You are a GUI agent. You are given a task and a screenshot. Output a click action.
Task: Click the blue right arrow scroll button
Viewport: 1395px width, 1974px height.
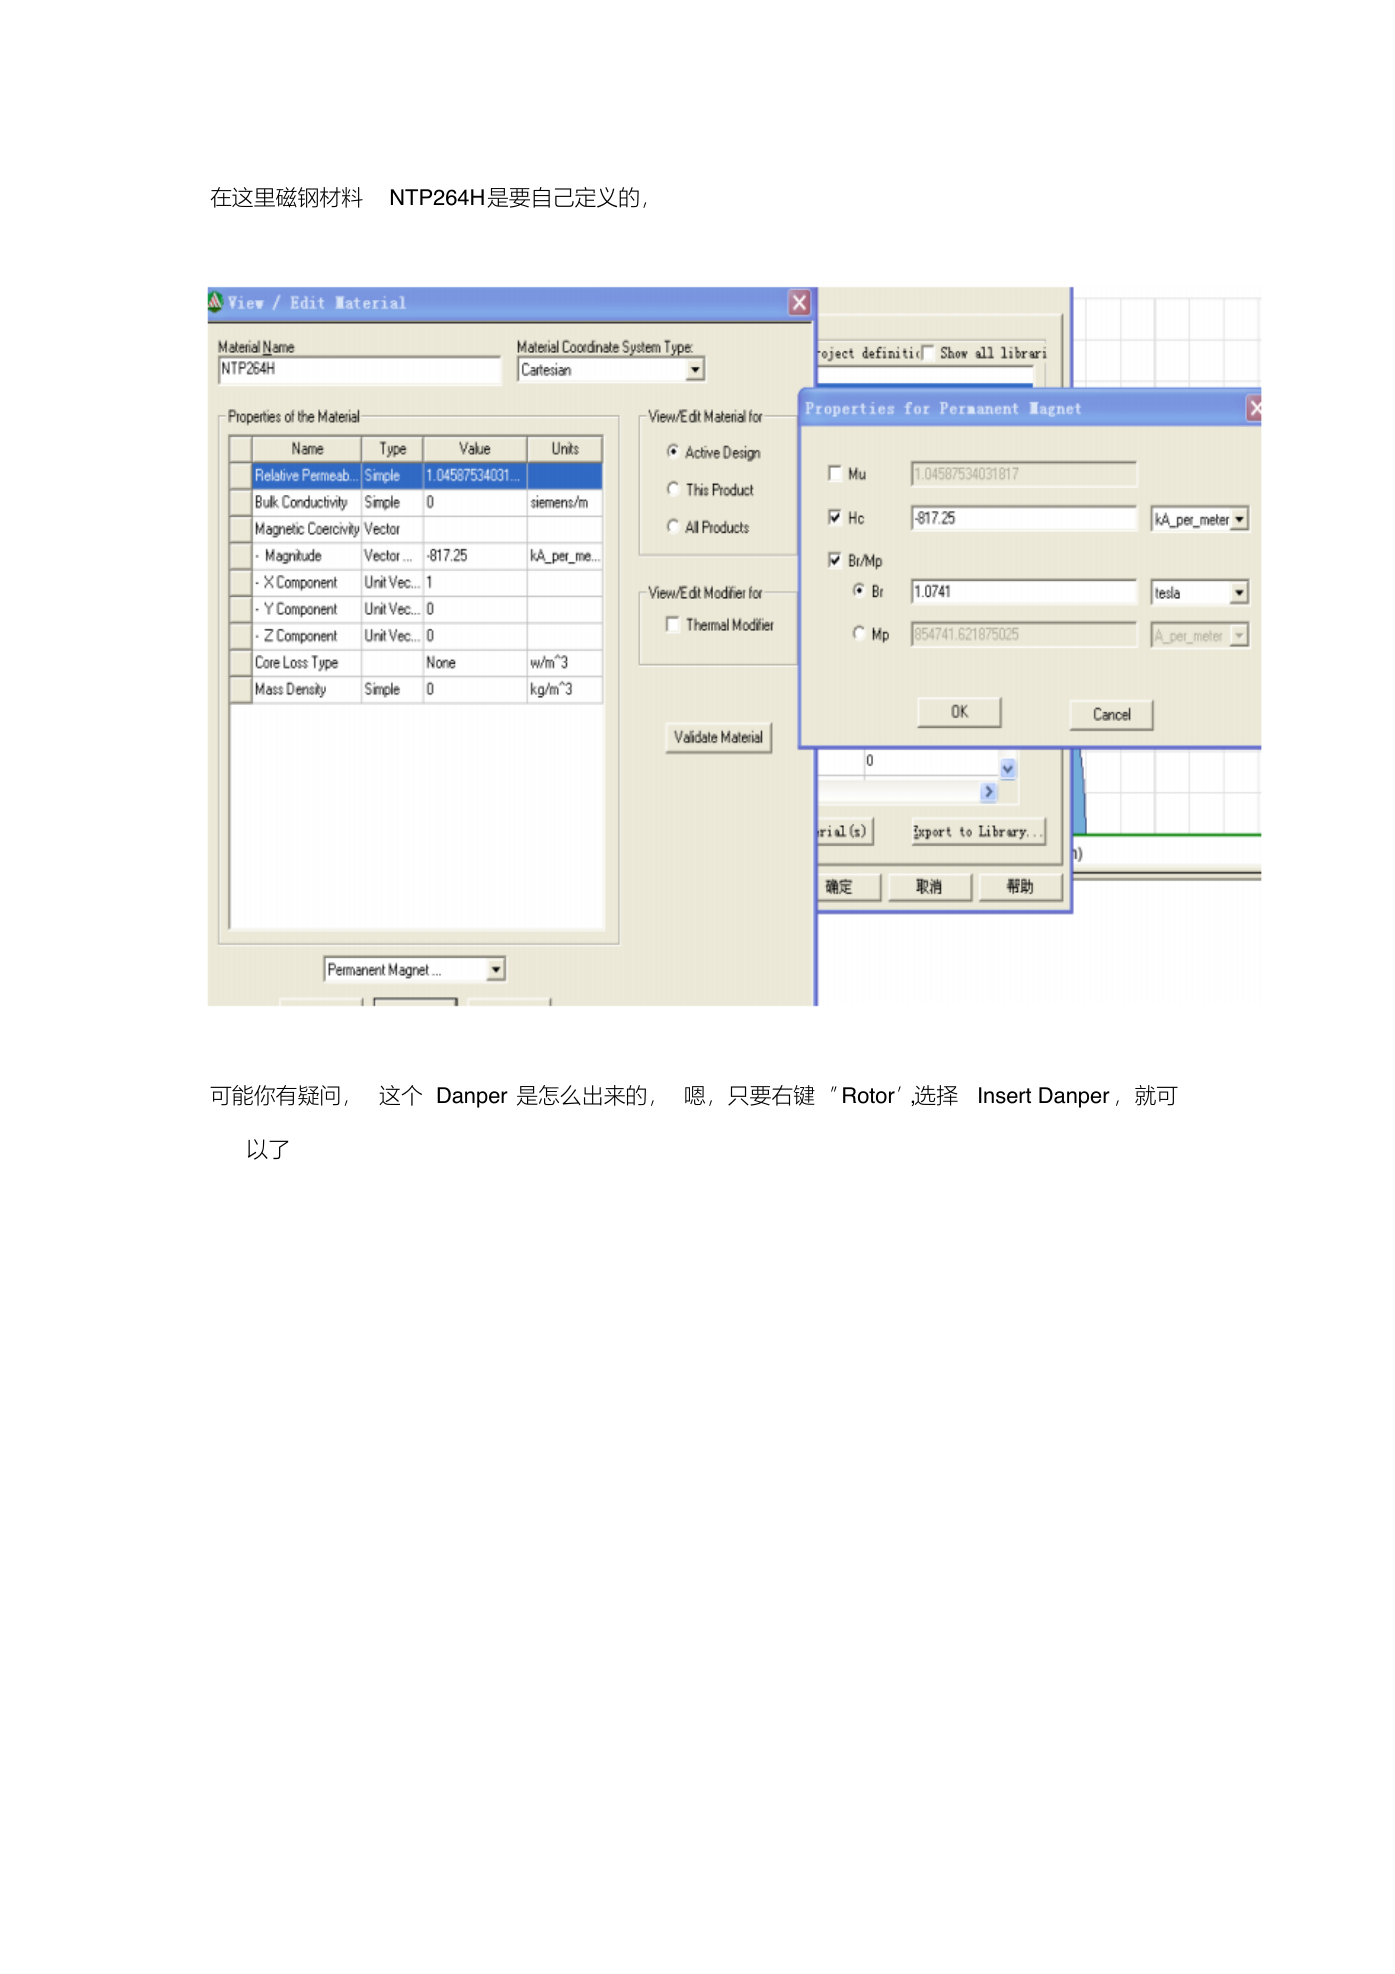pyautogui.click(x=989, y=792)
